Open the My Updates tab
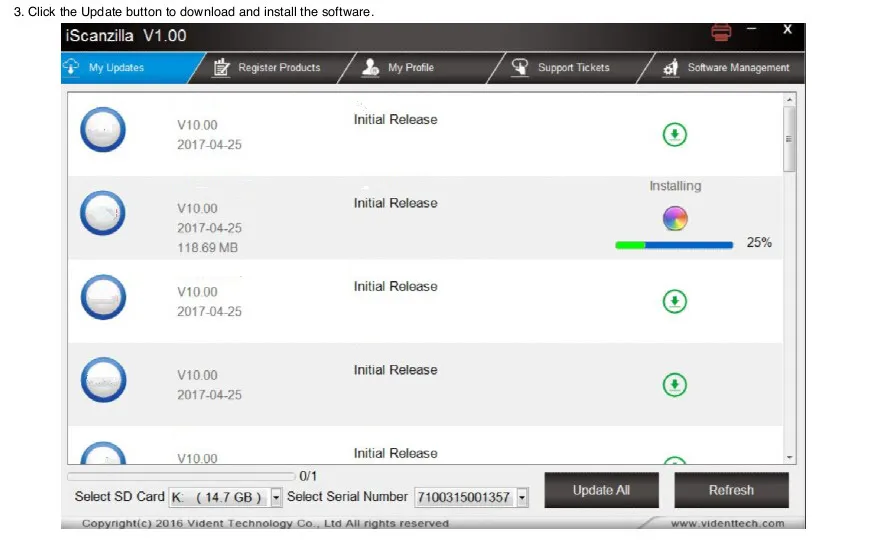This screenshot has width=870, height=559. pyautogui.click(x=129, y=68)
